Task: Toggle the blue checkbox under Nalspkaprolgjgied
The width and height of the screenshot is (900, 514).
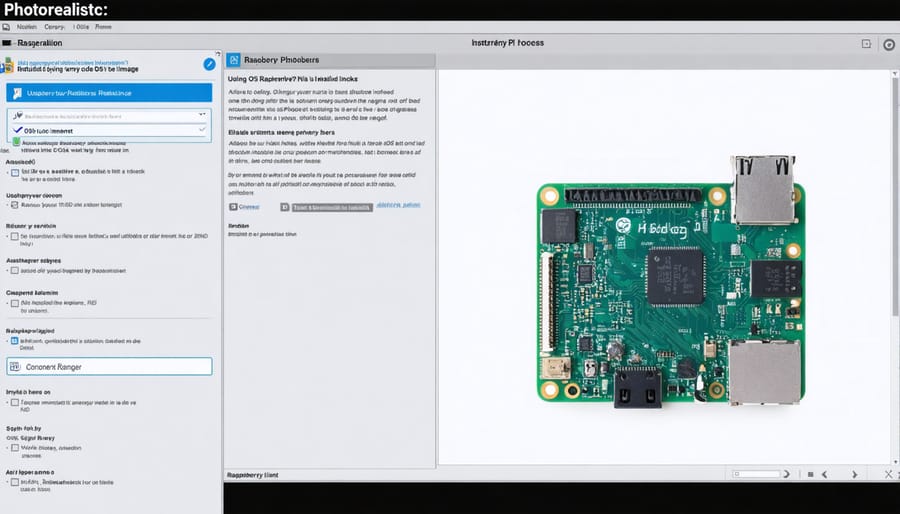Action: [15, 341]
